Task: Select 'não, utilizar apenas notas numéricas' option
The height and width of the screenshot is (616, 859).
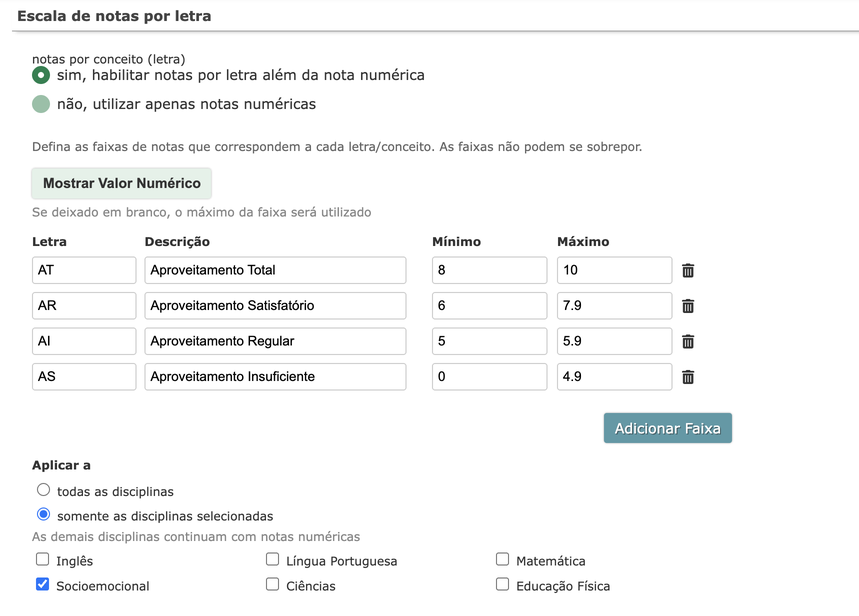Action: pos(41,104)
